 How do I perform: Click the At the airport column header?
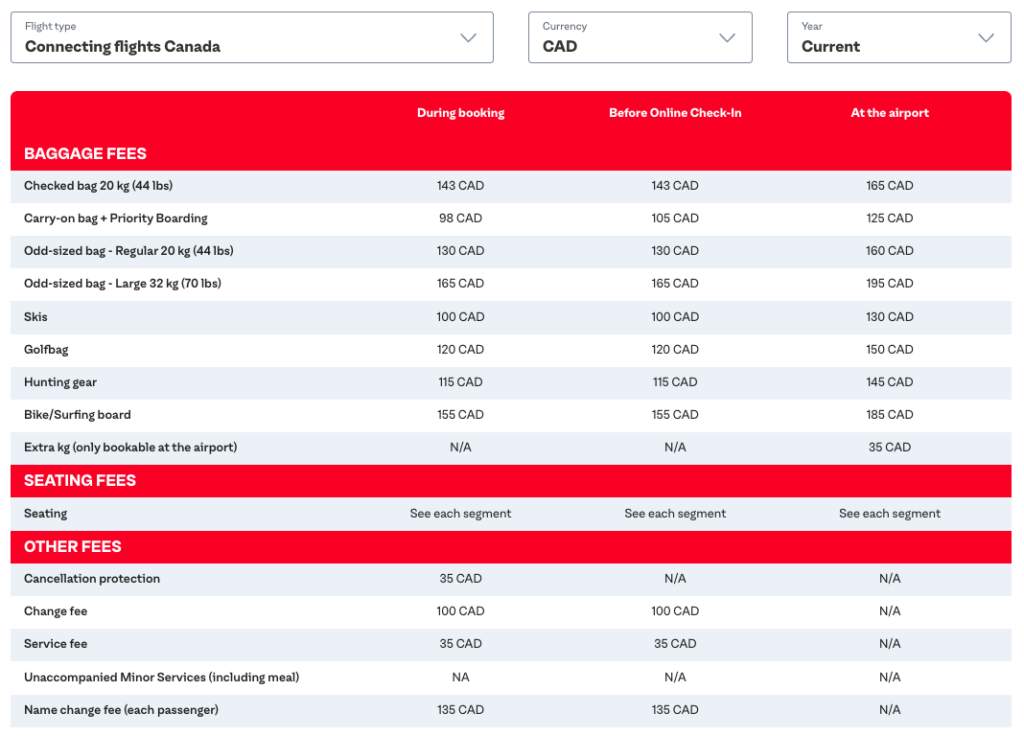(x=889, y=113)
